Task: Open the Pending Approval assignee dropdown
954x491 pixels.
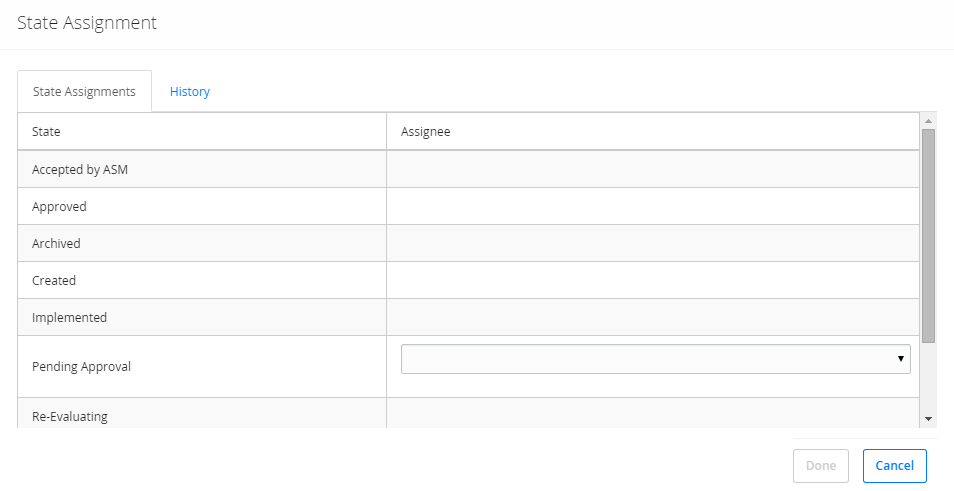Action: tap(655, 359)
